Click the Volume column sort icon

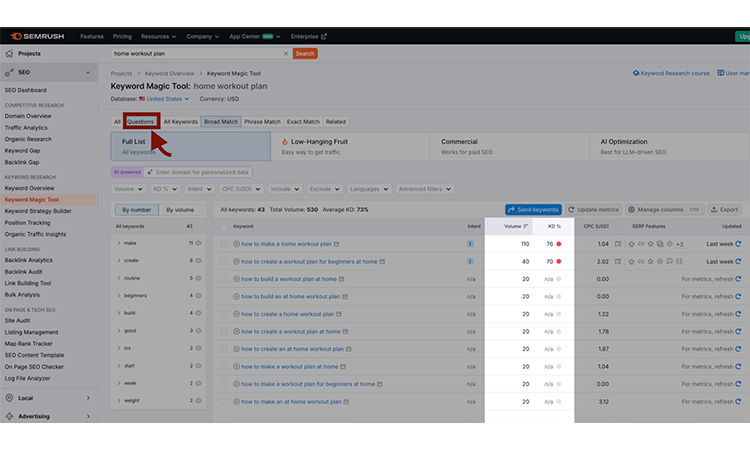click(526, 226)
